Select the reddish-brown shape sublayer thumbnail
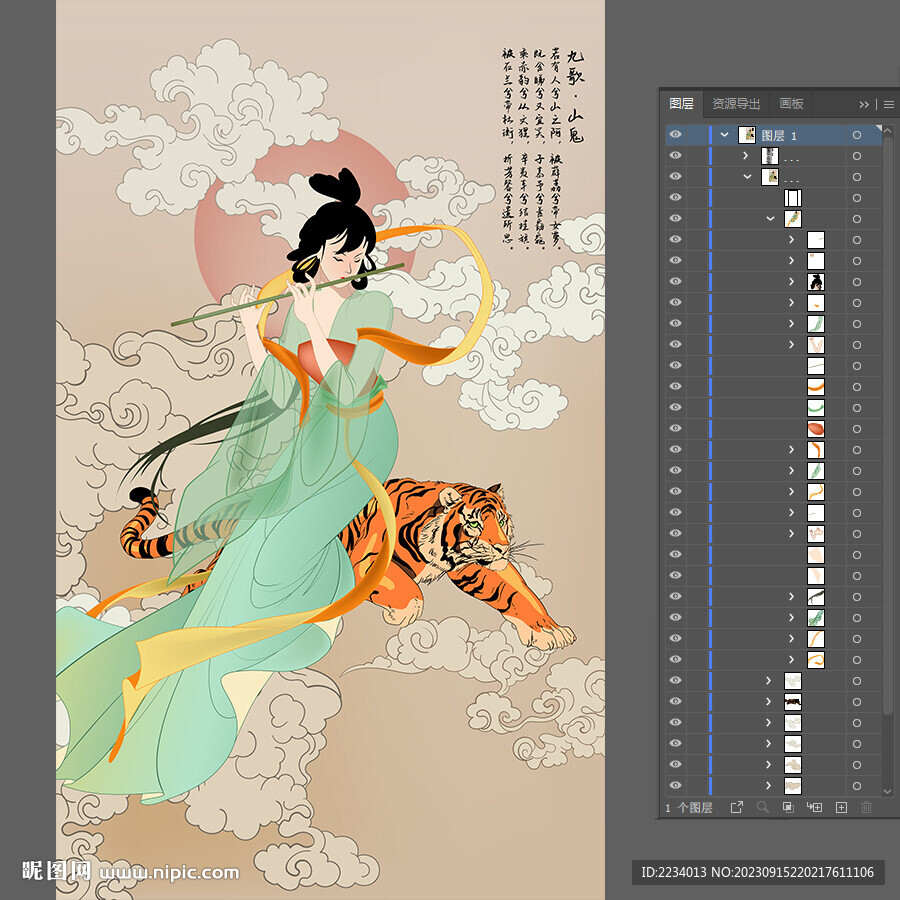The height and width of the screenshot is (900, 900). [816, 429]
